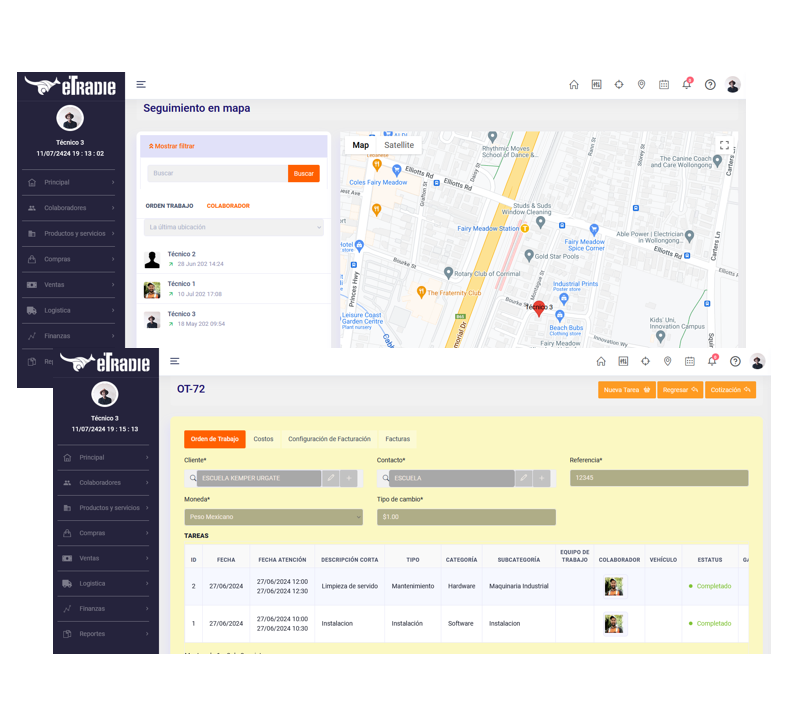Viewport: 791px width, 713px height.
Task: Click 'Tipo de cambio' field $1.00
Action: (466, 517)
